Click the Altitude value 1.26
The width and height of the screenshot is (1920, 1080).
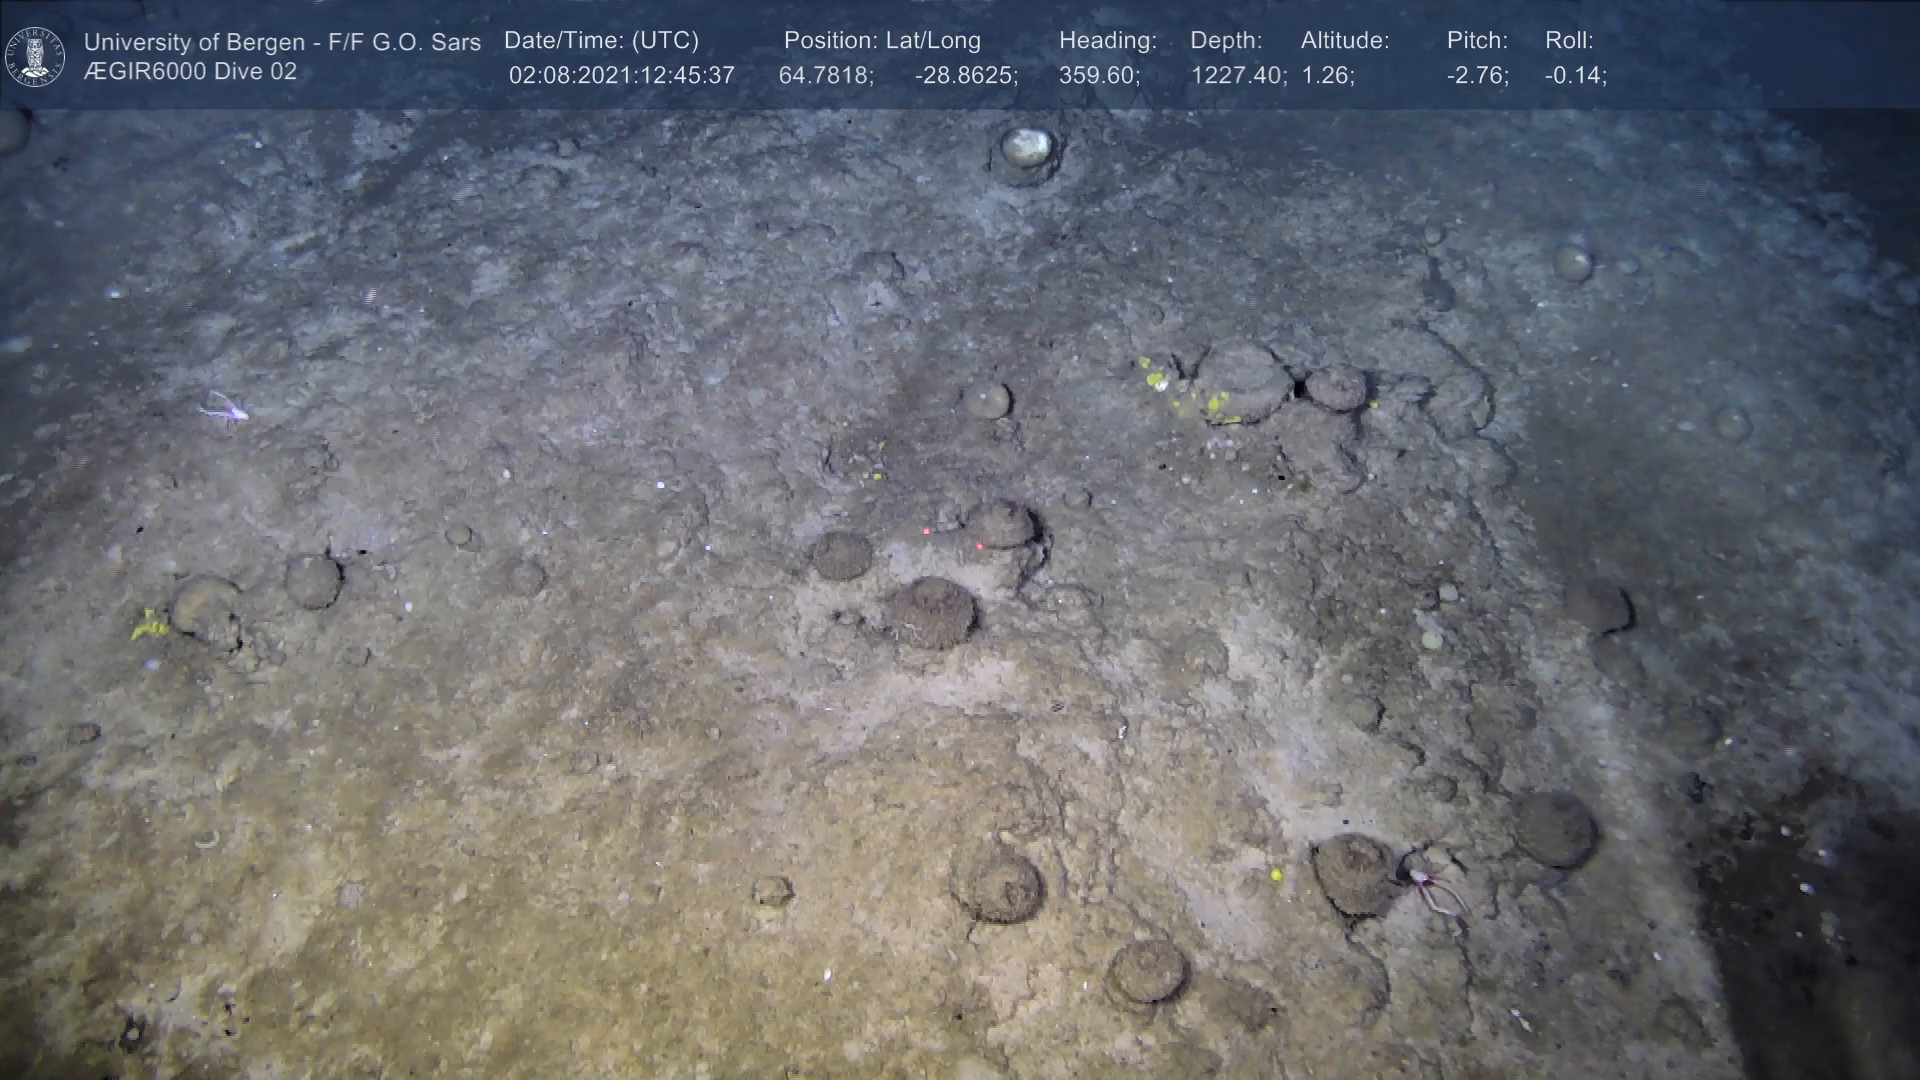coord(1327,76)
